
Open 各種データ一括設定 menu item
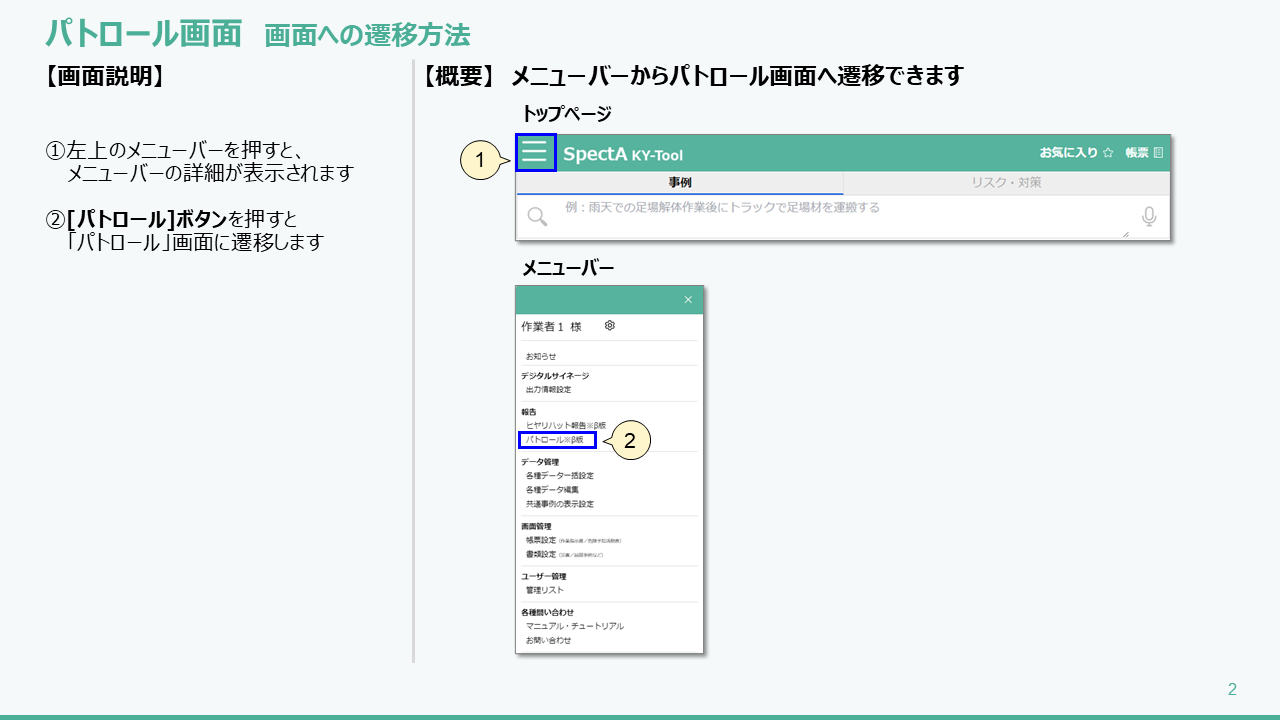pyautogui.click(x=559, y=476)
